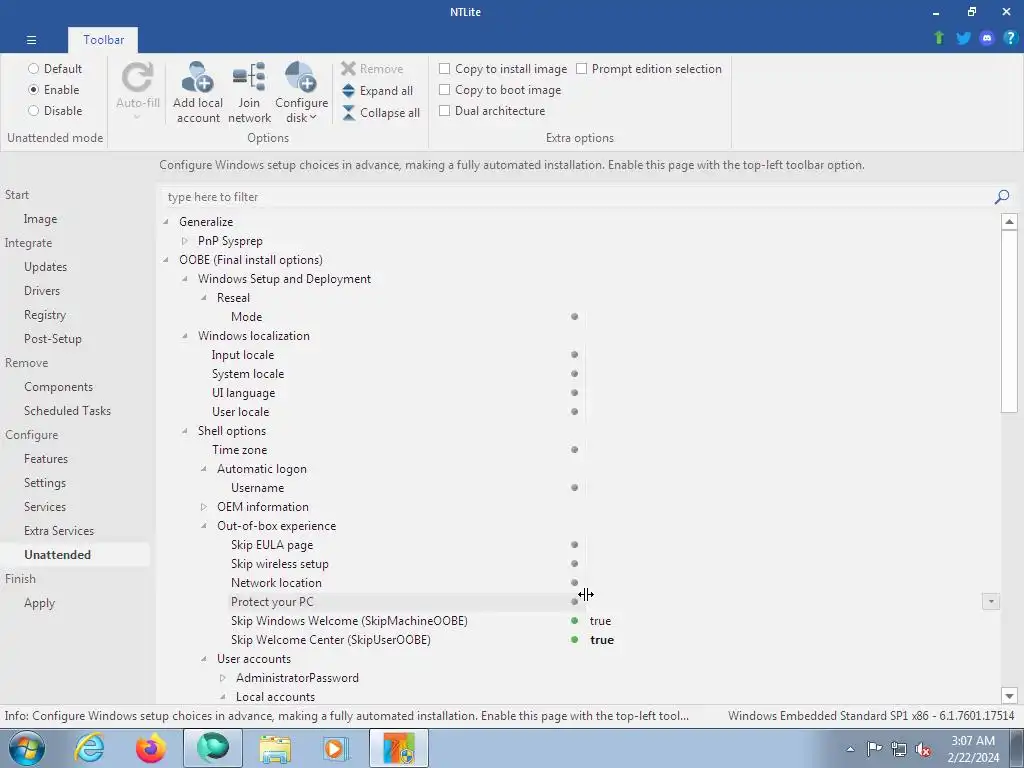Collapse the Windows localization node
This screenshot has width=1024, height=768.
point(185,336)
